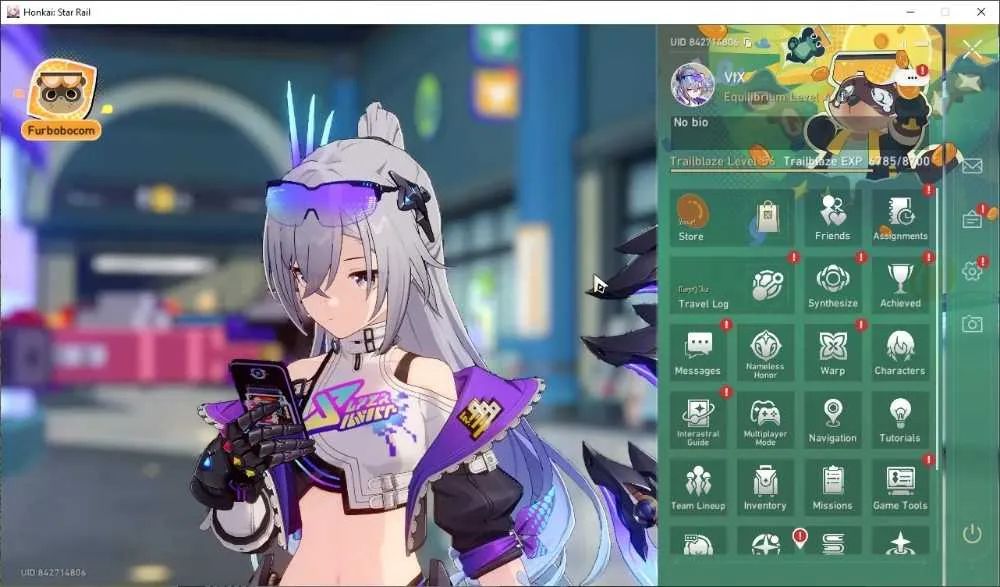
Task: Open Team Lineup
Action: pyautogui.click(x=698, y=487)
